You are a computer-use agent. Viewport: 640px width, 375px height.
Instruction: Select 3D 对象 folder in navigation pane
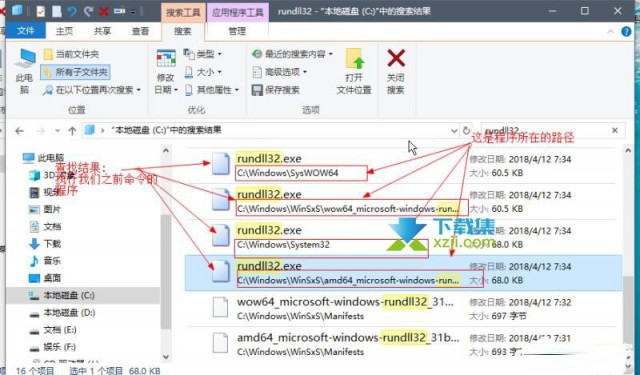52,175
